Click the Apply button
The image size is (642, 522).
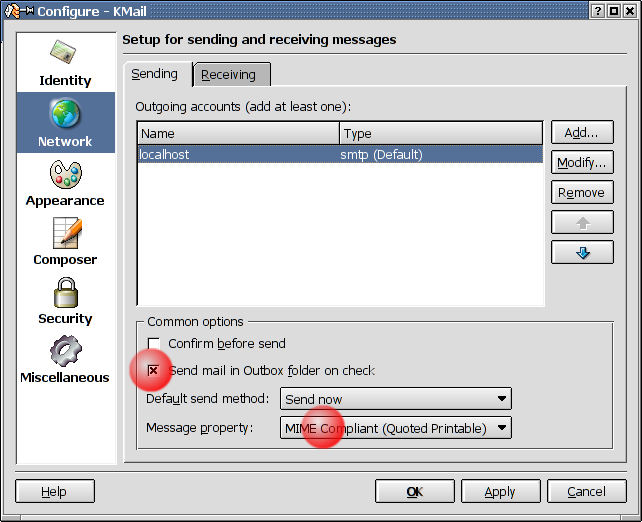501,491
